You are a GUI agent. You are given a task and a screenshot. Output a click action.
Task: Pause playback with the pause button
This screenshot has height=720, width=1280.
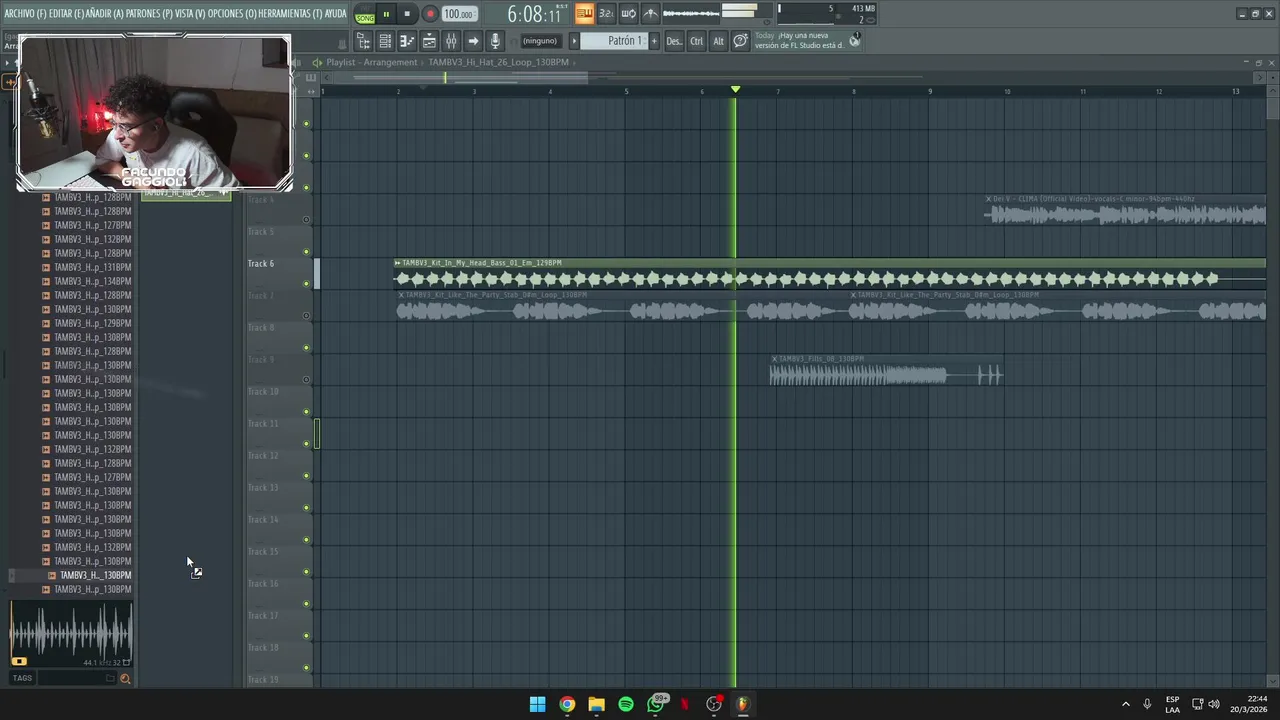pos(386,14)
